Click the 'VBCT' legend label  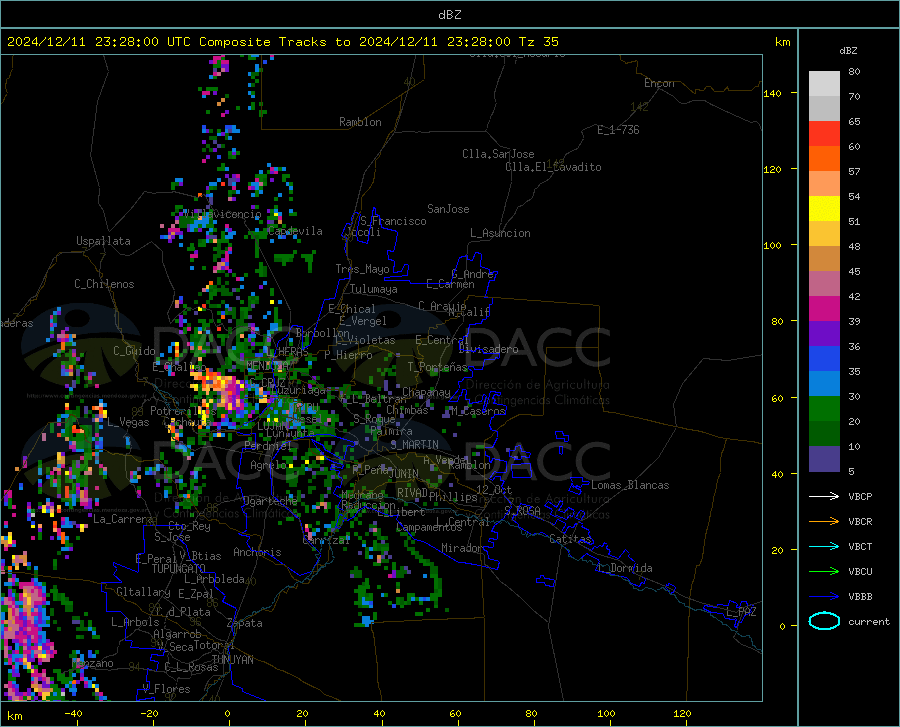860,547
